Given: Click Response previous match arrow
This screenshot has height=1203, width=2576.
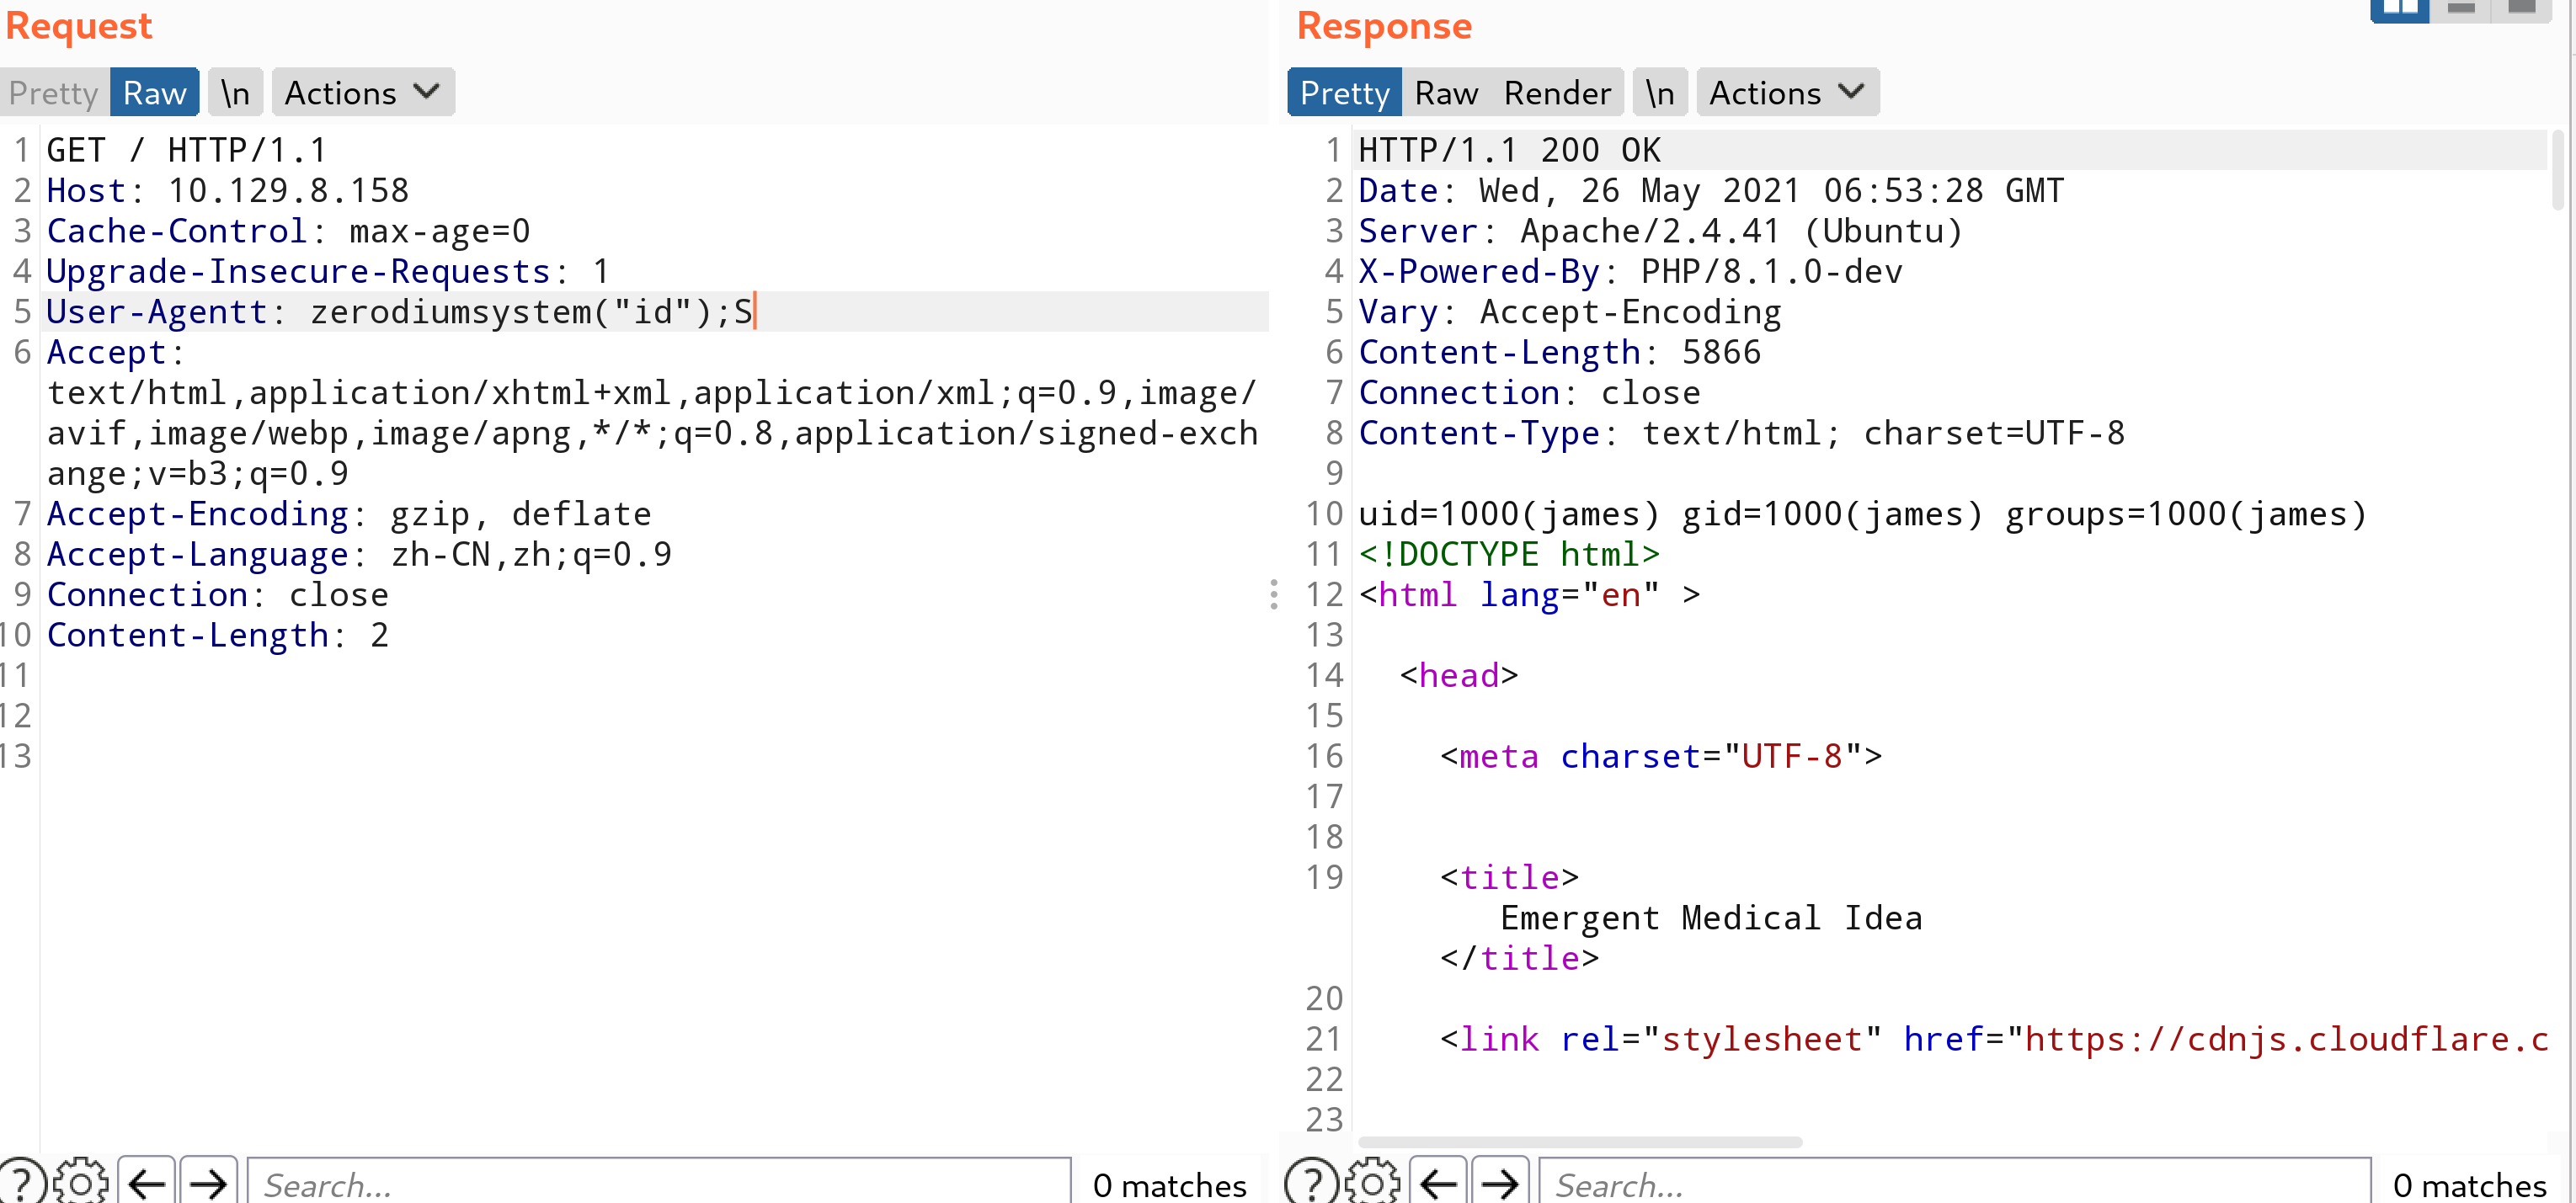Looking at the screenshot, I should [1438, 1183].
